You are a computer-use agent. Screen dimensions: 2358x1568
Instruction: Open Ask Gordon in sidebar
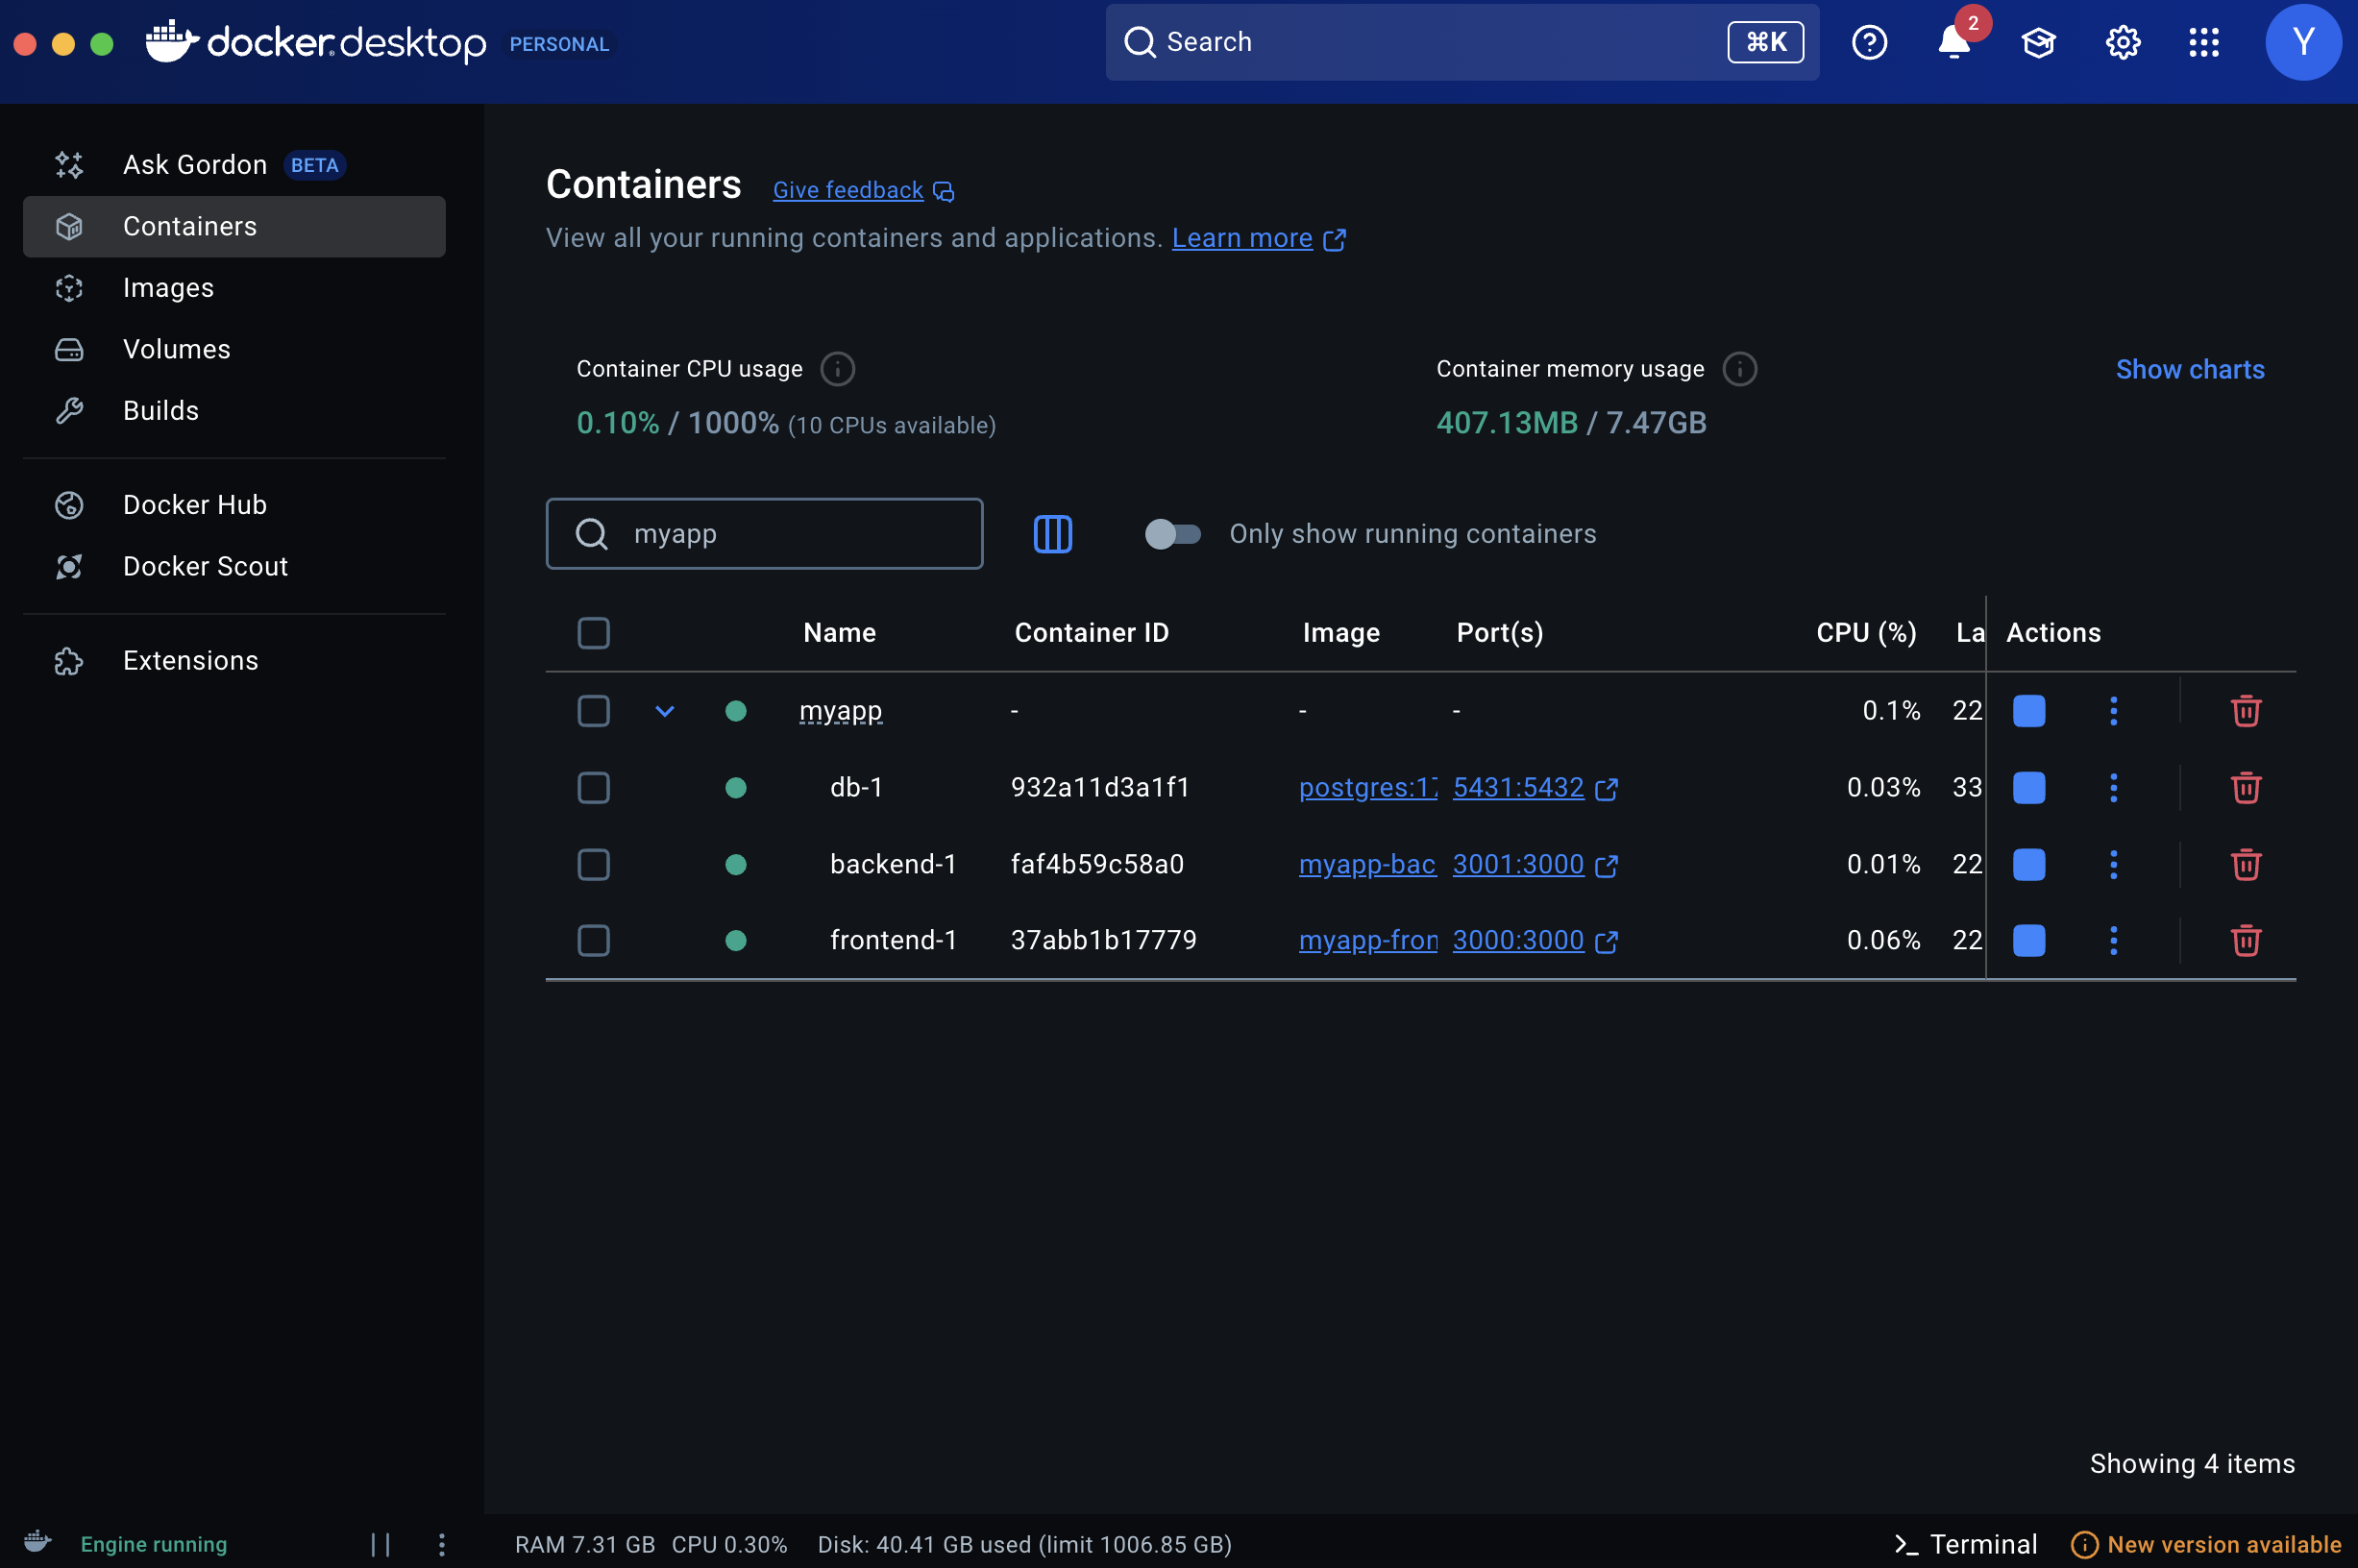[x=234, y=165]
